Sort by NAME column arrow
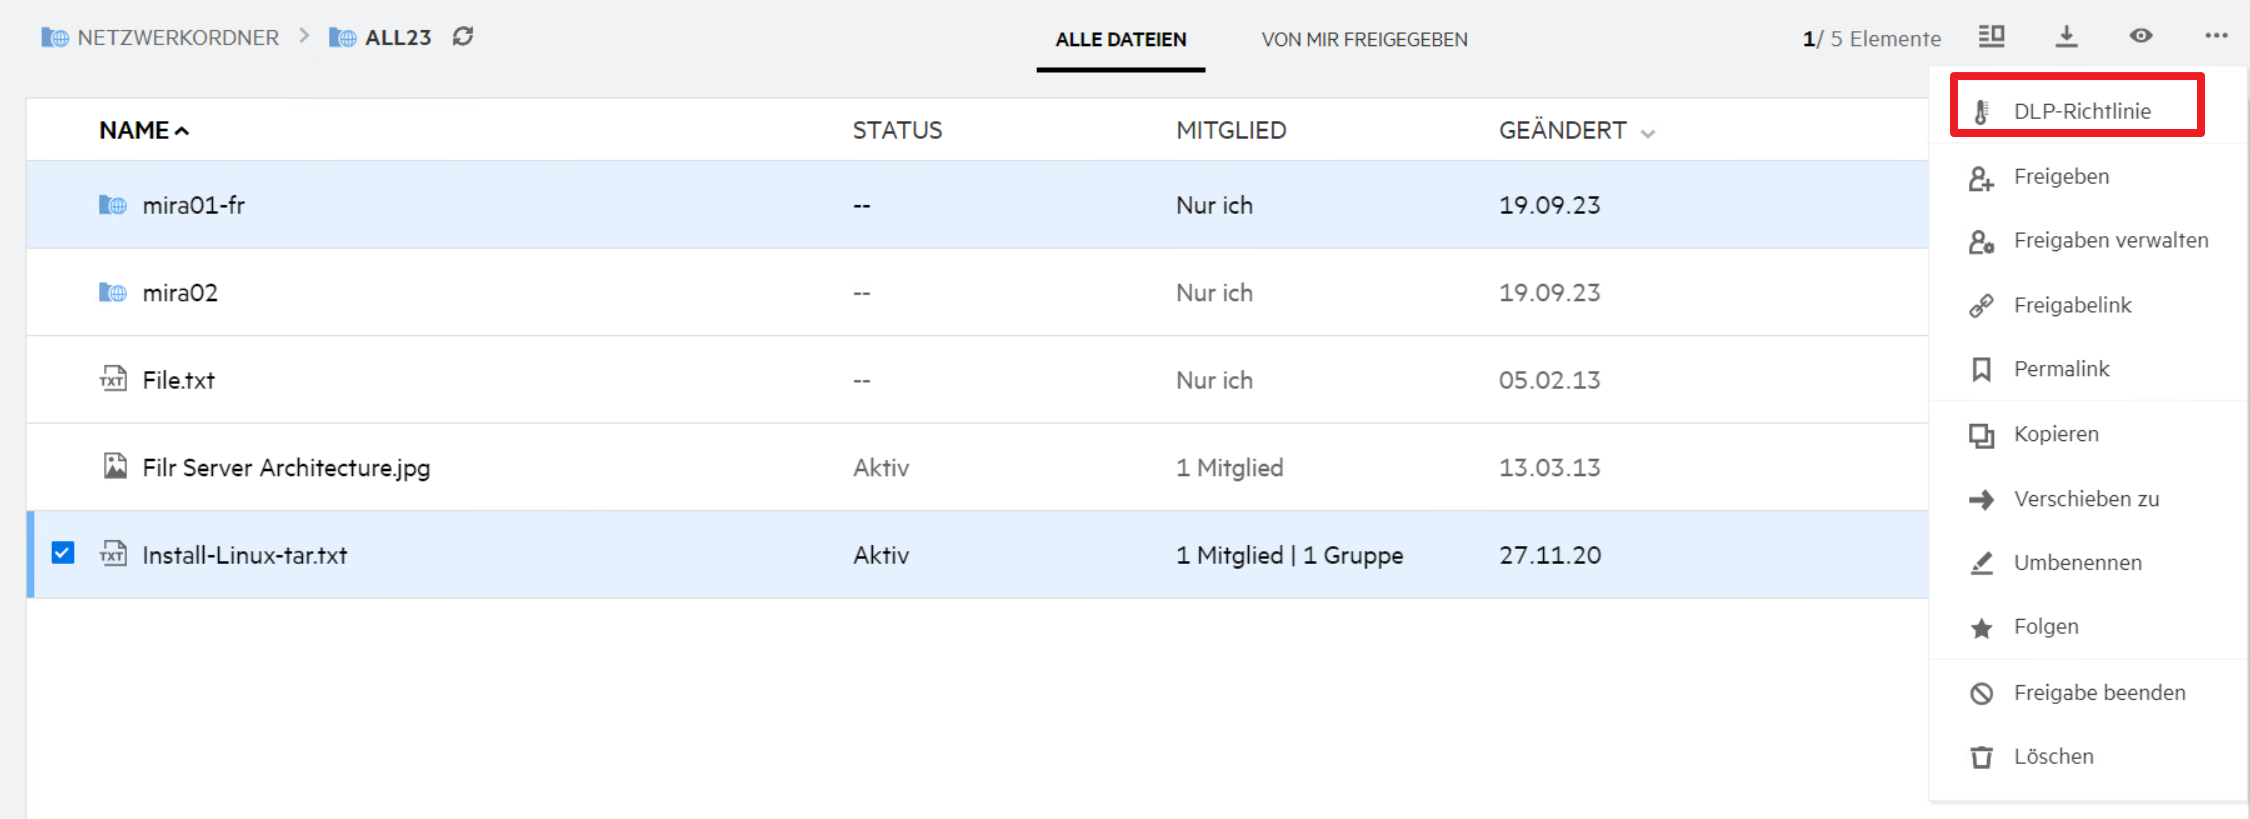Viewport: 2250px width, 819px height. [x=182, y=131]
